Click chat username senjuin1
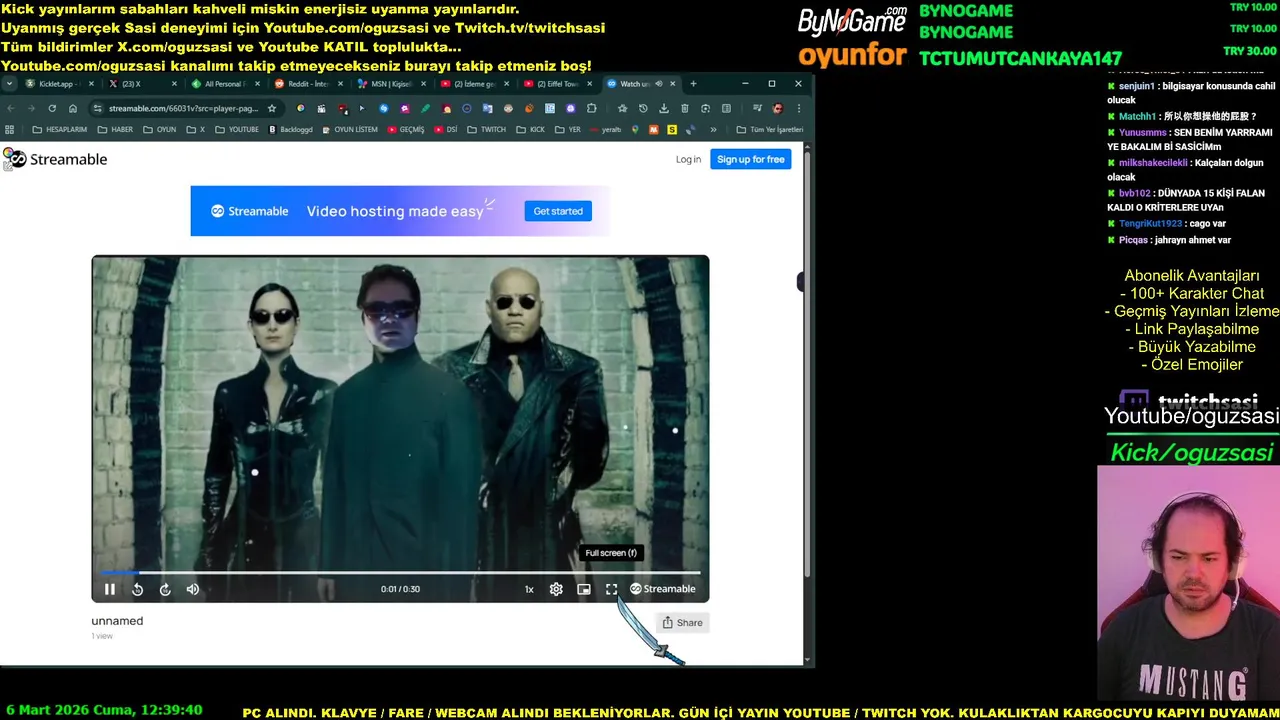Screen dimensions: 1280x720 click(x=1136, y=86)
